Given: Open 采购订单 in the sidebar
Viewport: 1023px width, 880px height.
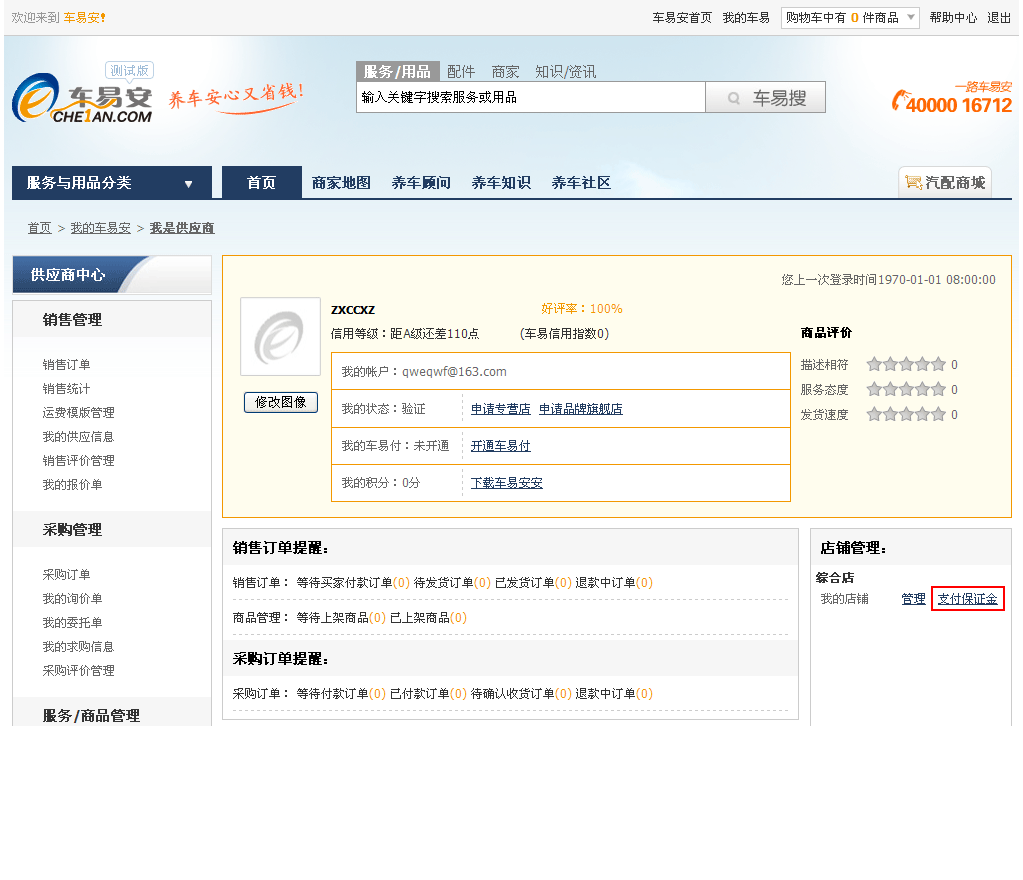Looking at the screenshot, I should pos(67,575).
